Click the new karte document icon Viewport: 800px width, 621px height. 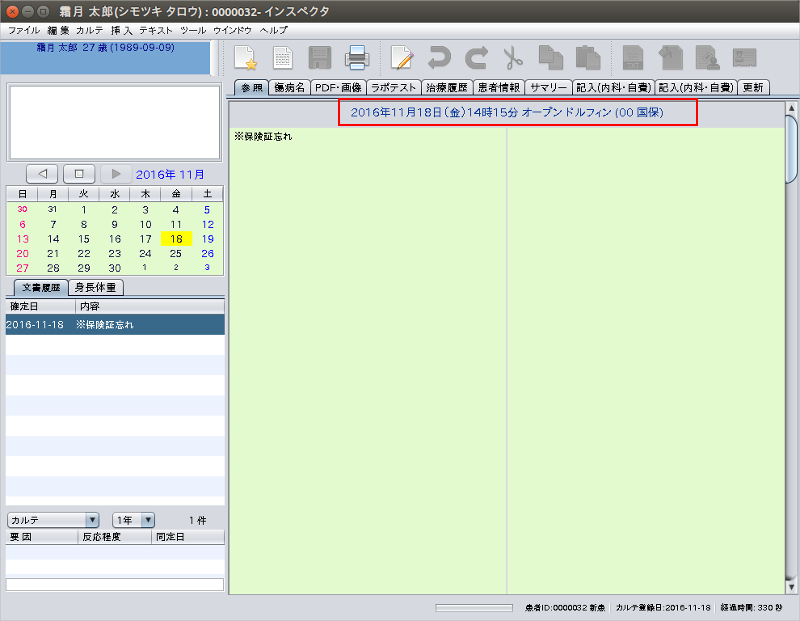pos(246,58)
